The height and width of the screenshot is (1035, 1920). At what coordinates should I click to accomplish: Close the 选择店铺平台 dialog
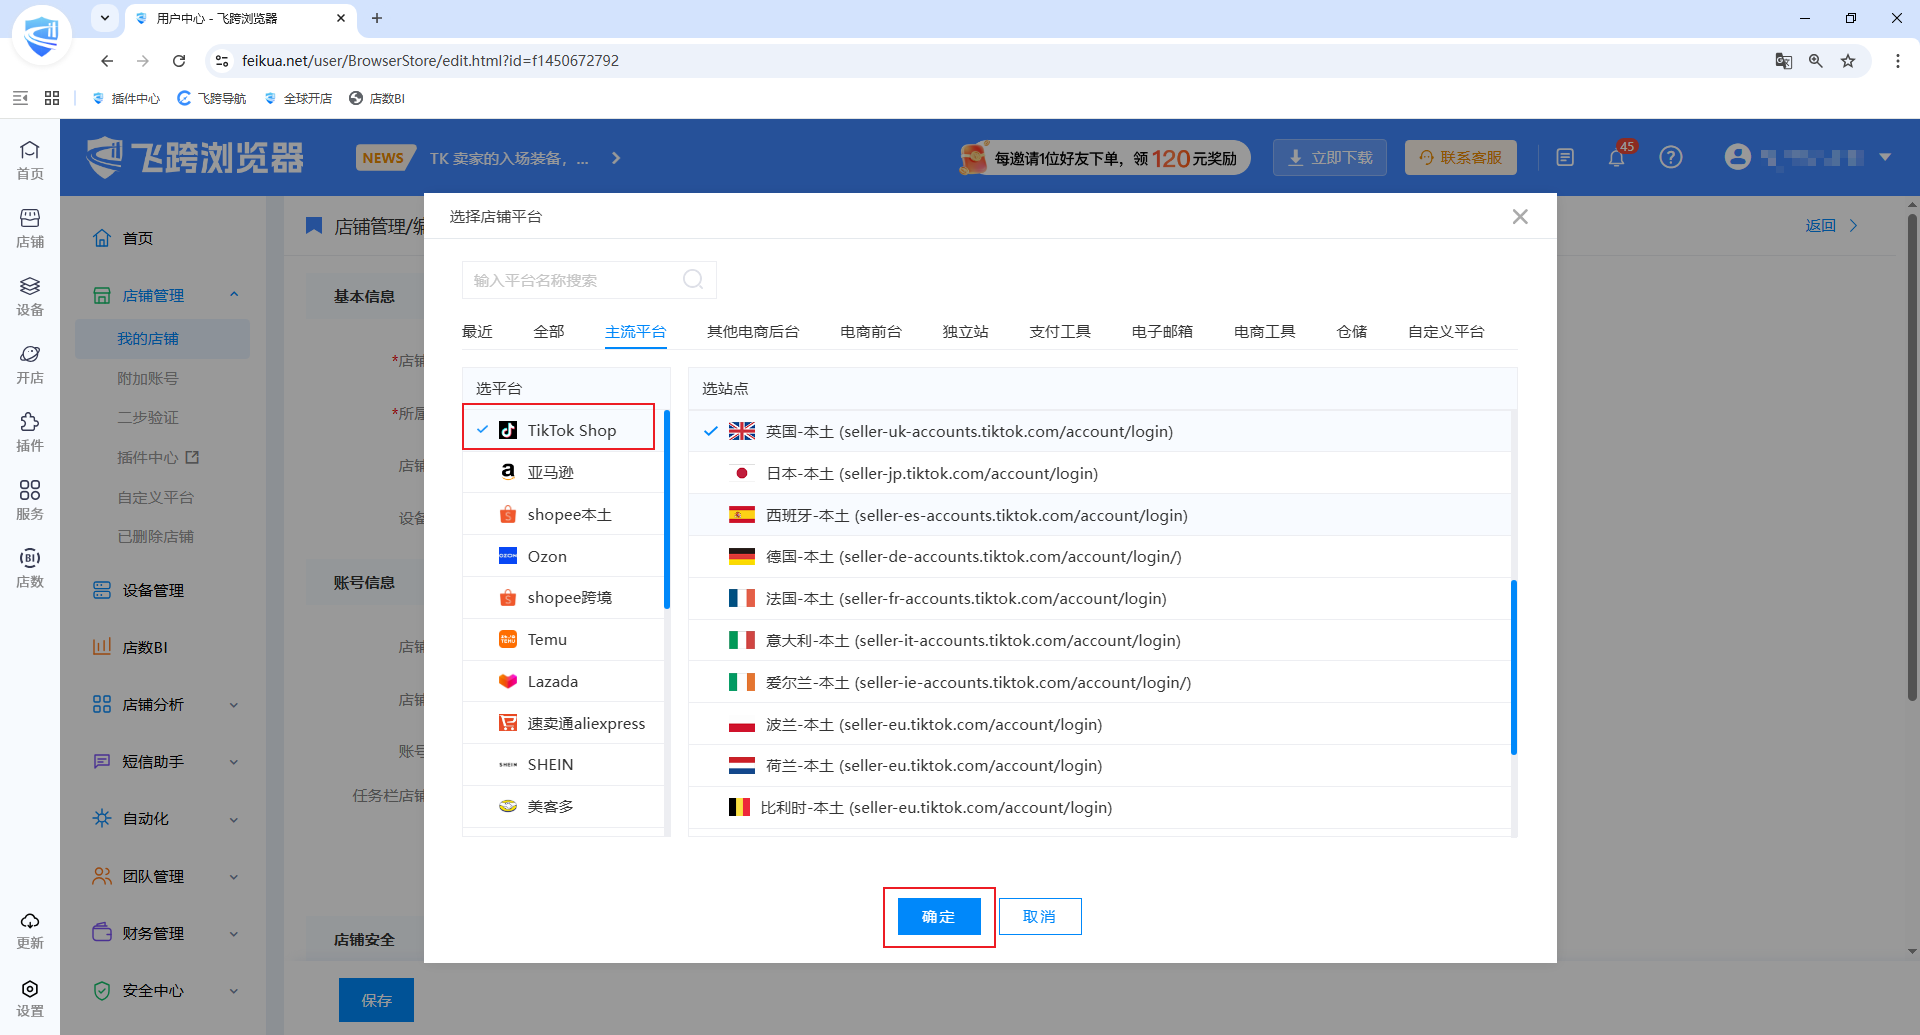click(x=1520, y=216)
